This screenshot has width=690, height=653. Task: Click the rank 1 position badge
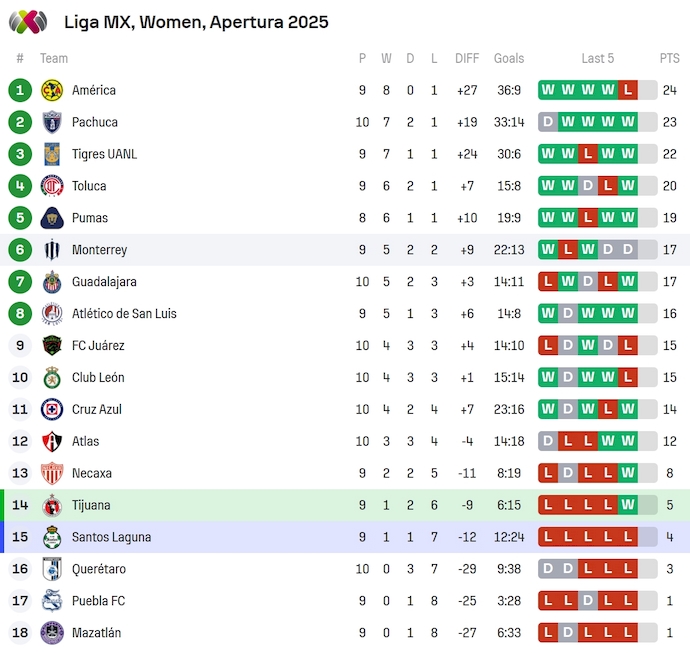coord(20,90)
